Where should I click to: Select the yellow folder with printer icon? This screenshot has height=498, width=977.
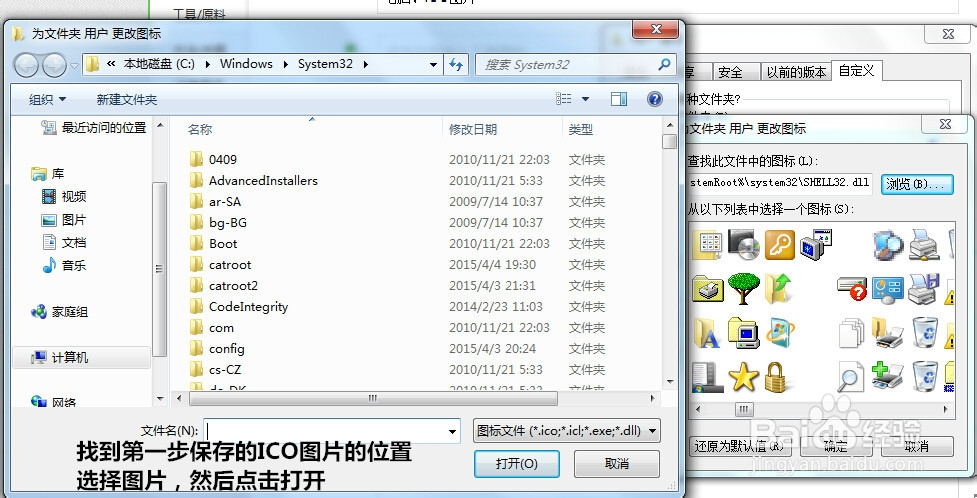pyautogui.click(x=707, y=289)
